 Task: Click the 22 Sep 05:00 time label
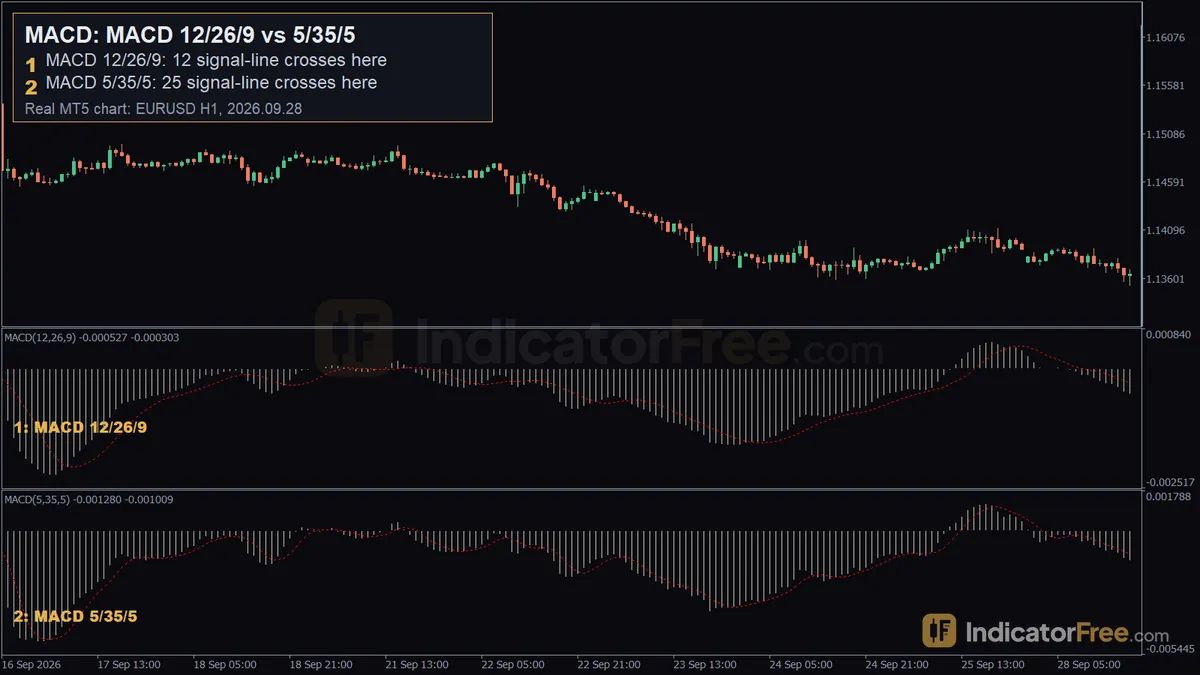coord(513,665)
